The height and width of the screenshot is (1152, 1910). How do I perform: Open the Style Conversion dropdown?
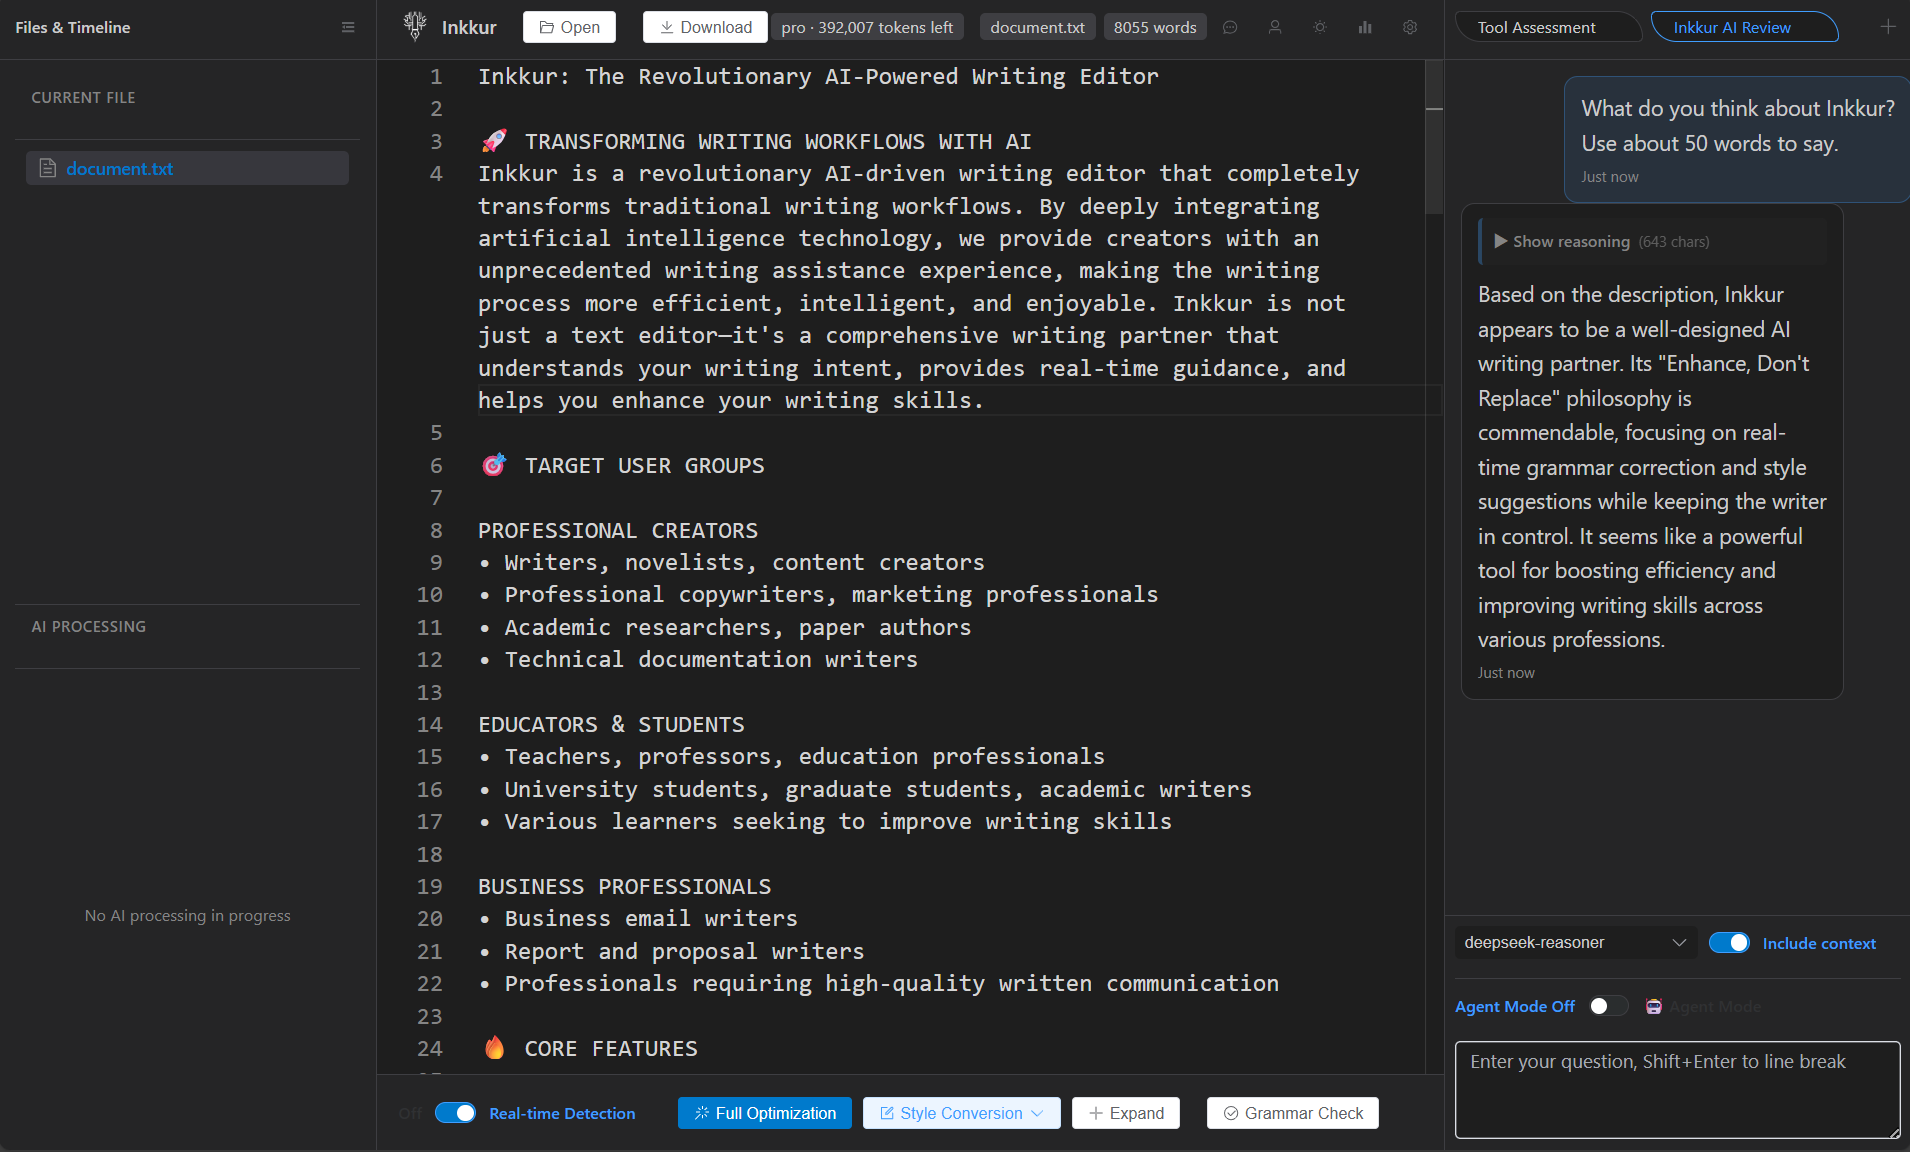(x=959, y=1112)
